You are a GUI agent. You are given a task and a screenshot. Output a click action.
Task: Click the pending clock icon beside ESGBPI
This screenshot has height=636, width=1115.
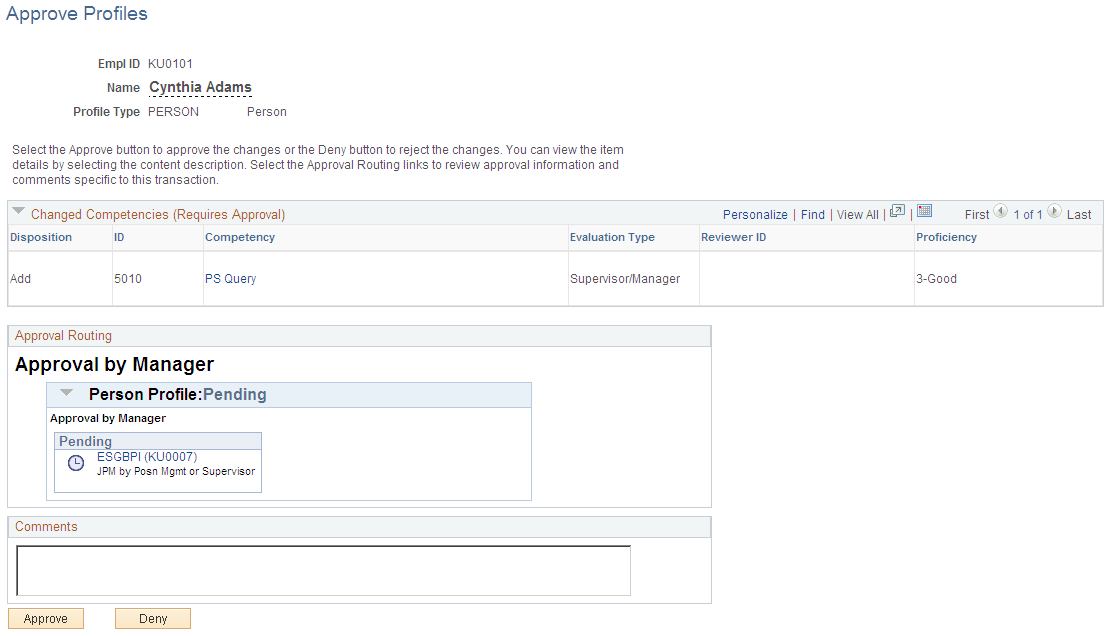75,462
